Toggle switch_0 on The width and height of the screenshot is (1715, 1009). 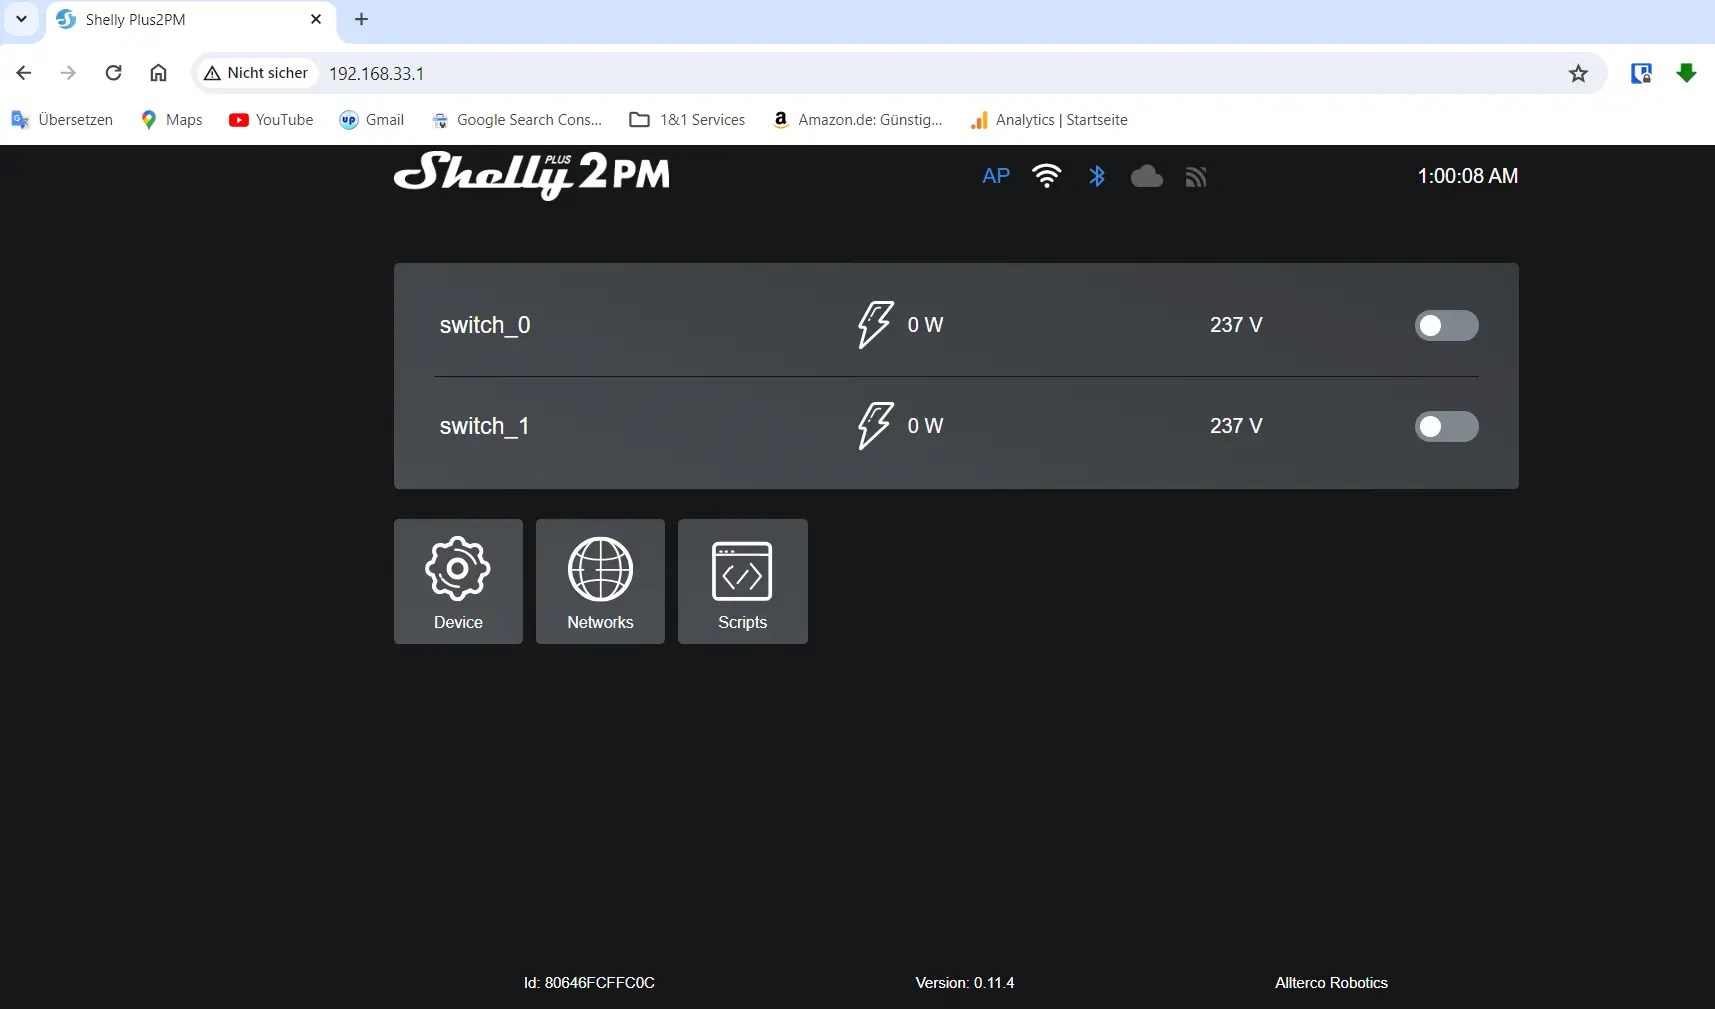(1446, 325)
